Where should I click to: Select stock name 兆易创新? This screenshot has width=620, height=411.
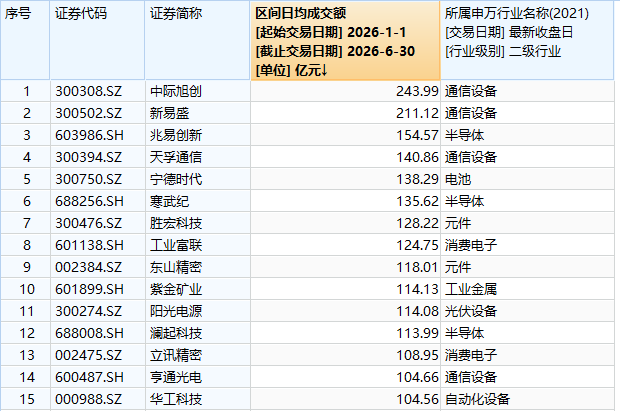[x=176, y=135]
